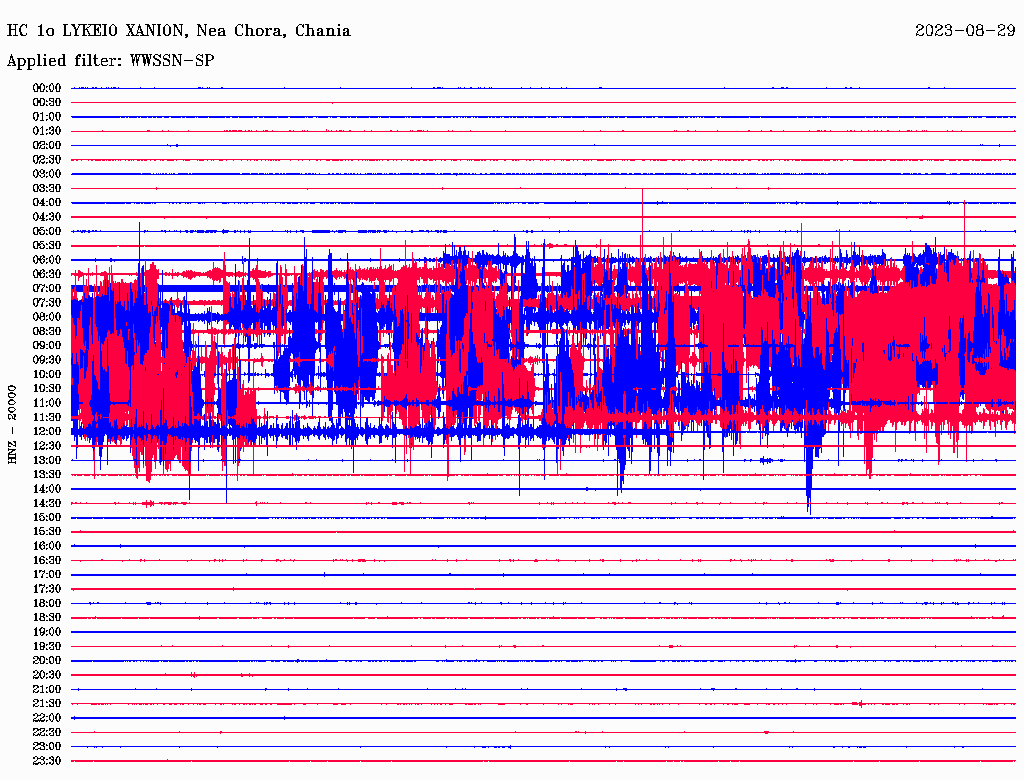The height and width of the screenshot is (780, 1024).
Task: Click the 00:00 time label
Action: tap(47, 88)
